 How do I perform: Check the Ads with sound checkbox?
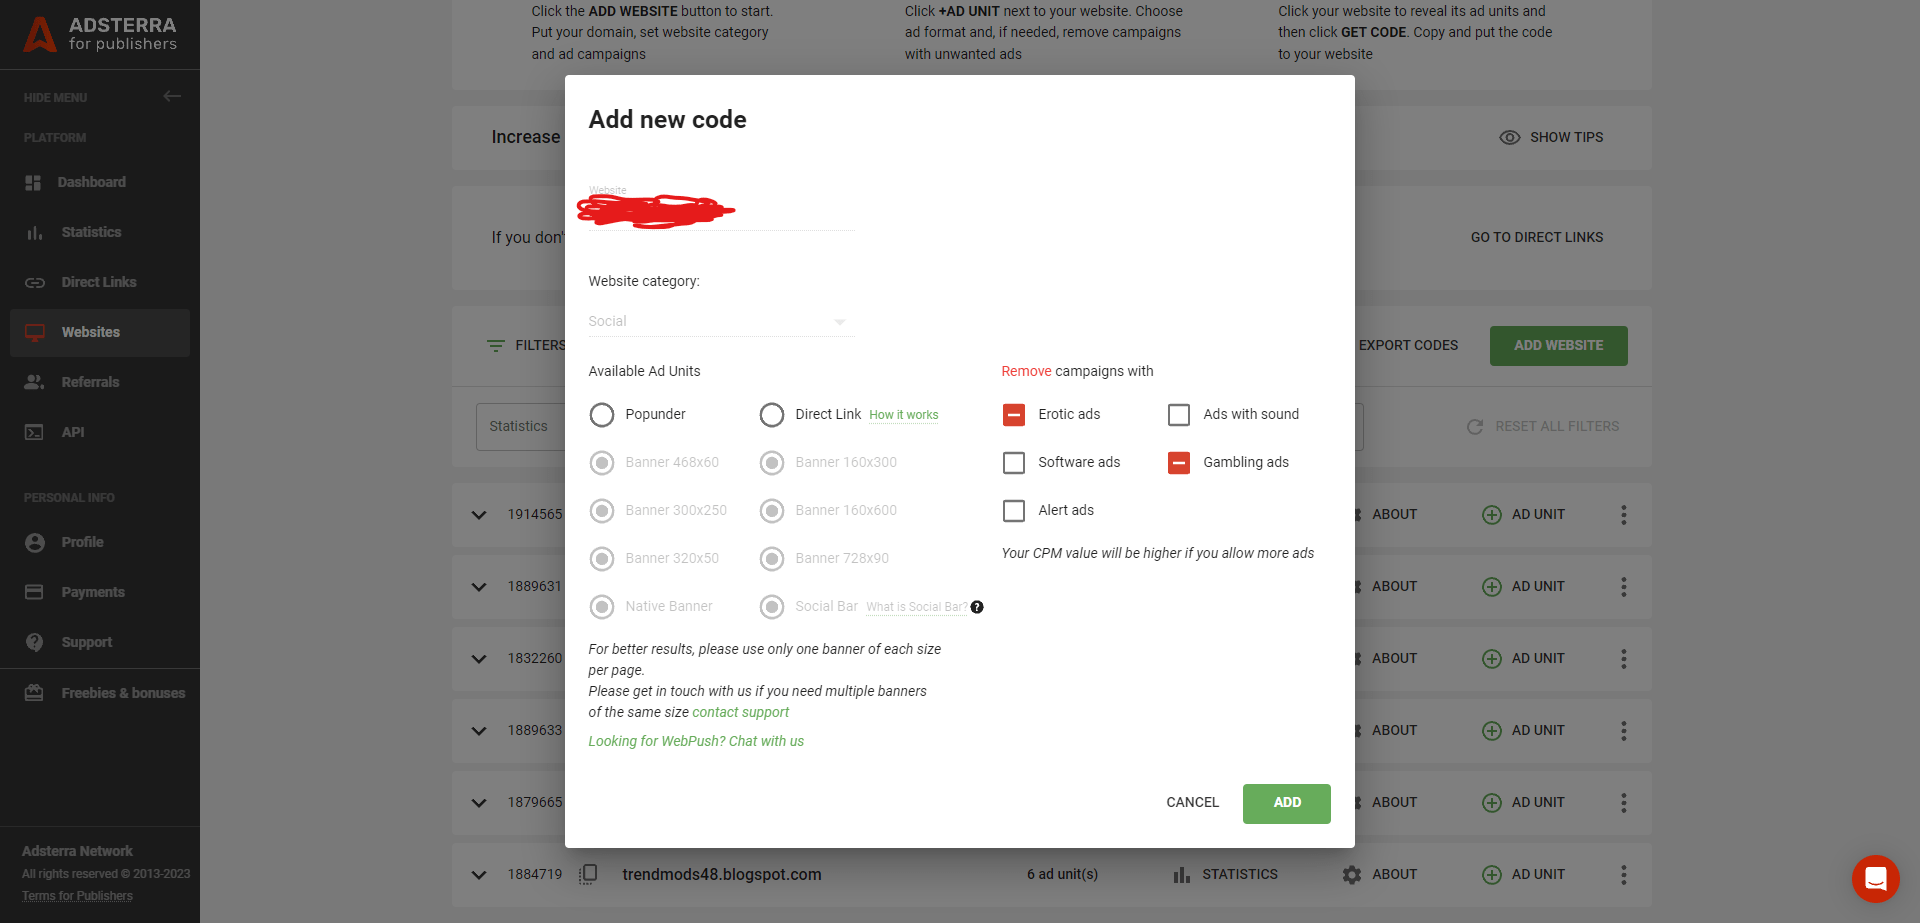pyautogui.click(x=1178, y=414)
